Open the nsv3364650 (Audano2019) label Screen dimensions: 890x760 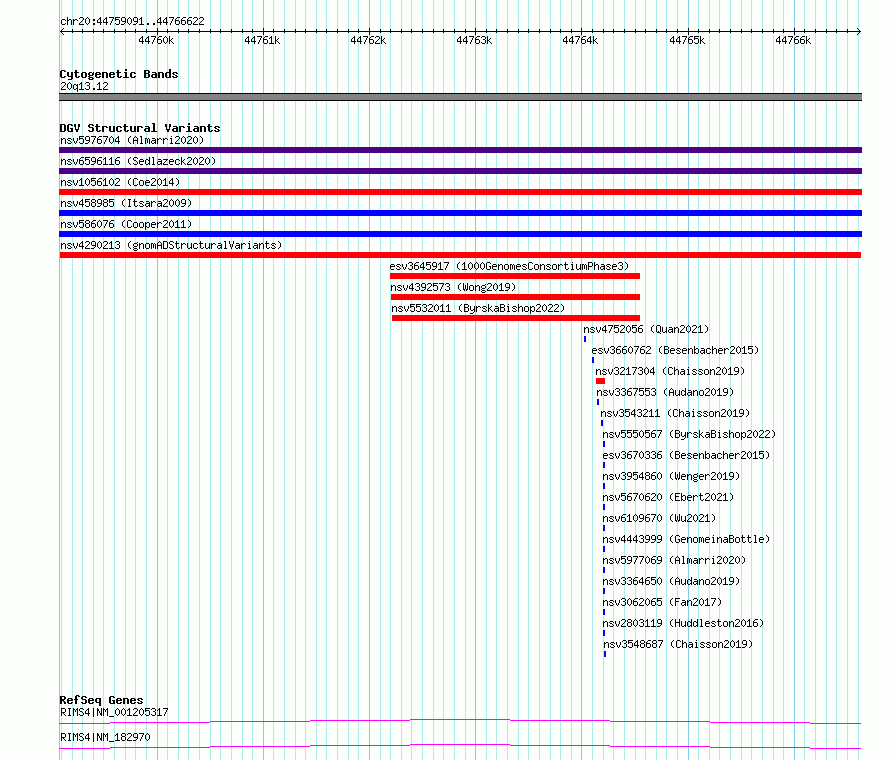[x=671, y=581]
